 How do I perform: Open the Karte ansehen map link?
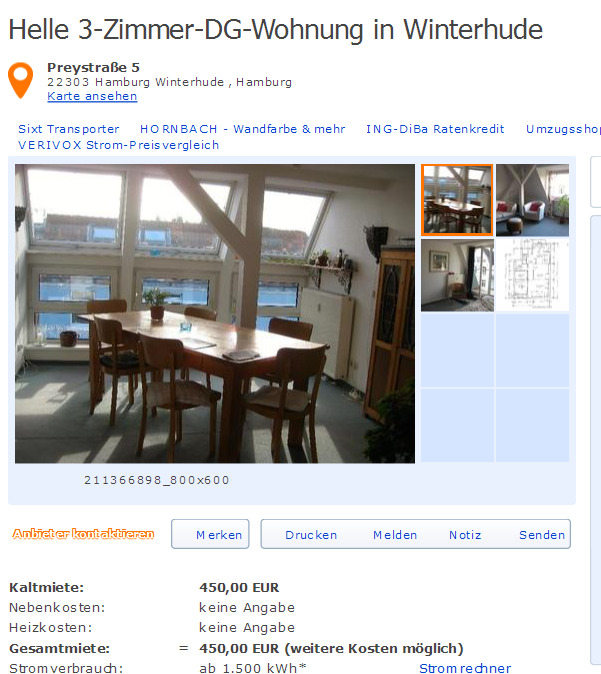(92, 96)
